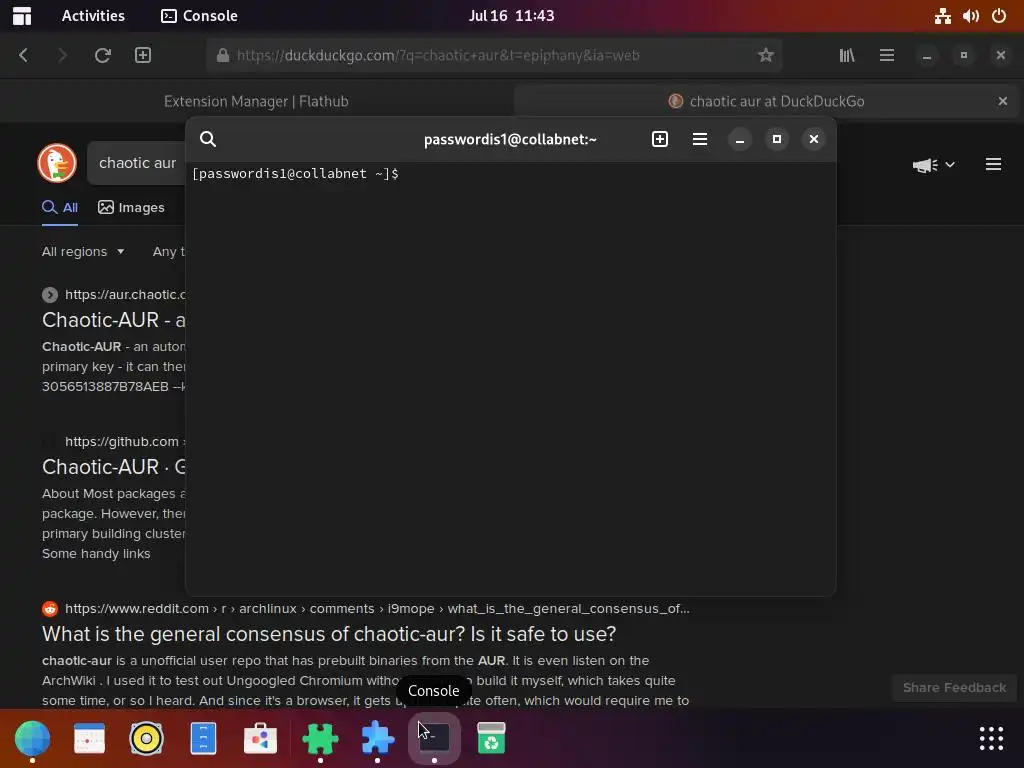The width and height of the screenshot is (1024, 768).
Task: Click the browser back arrow button
Action: click(x=24, y=56)
